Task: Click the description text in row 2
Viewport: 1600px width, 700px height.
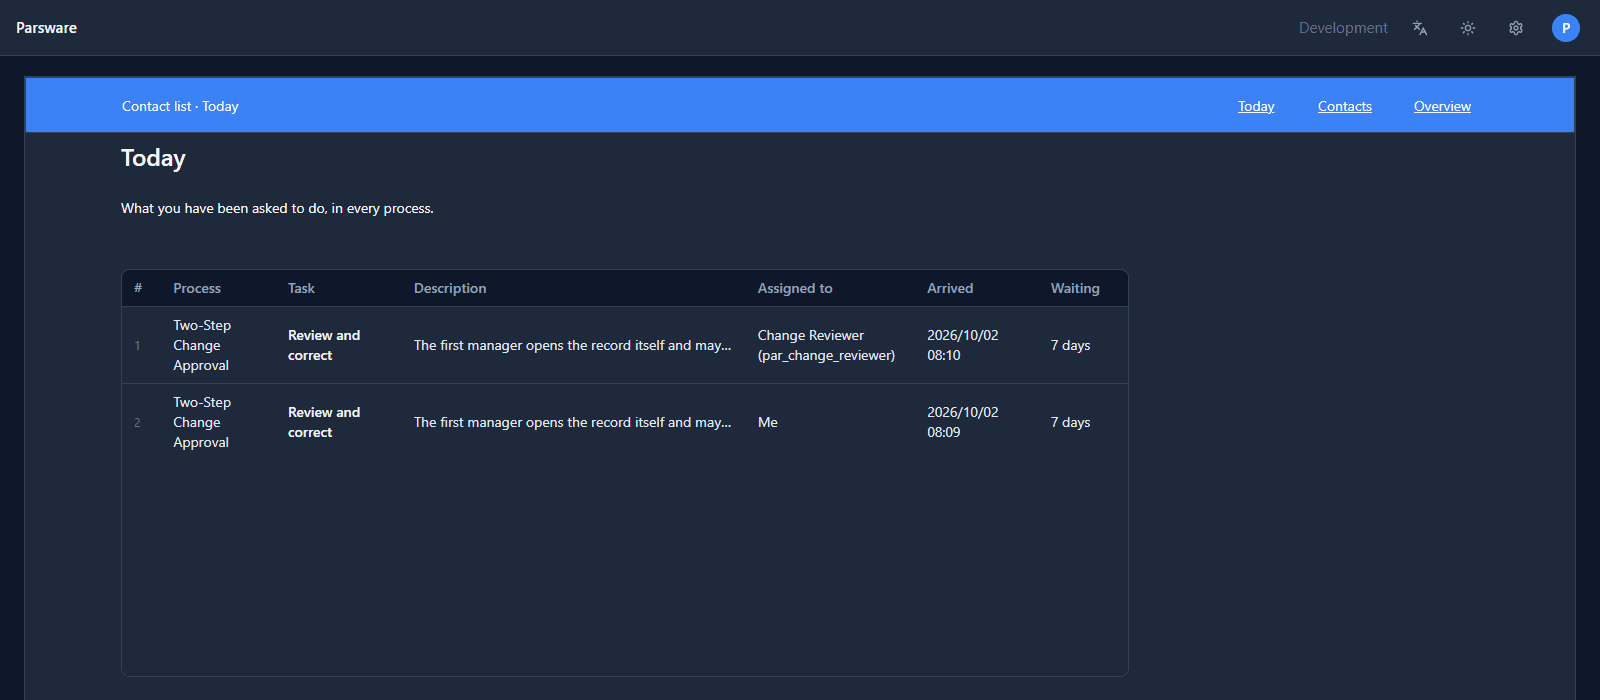Action: tap(572, 422)
